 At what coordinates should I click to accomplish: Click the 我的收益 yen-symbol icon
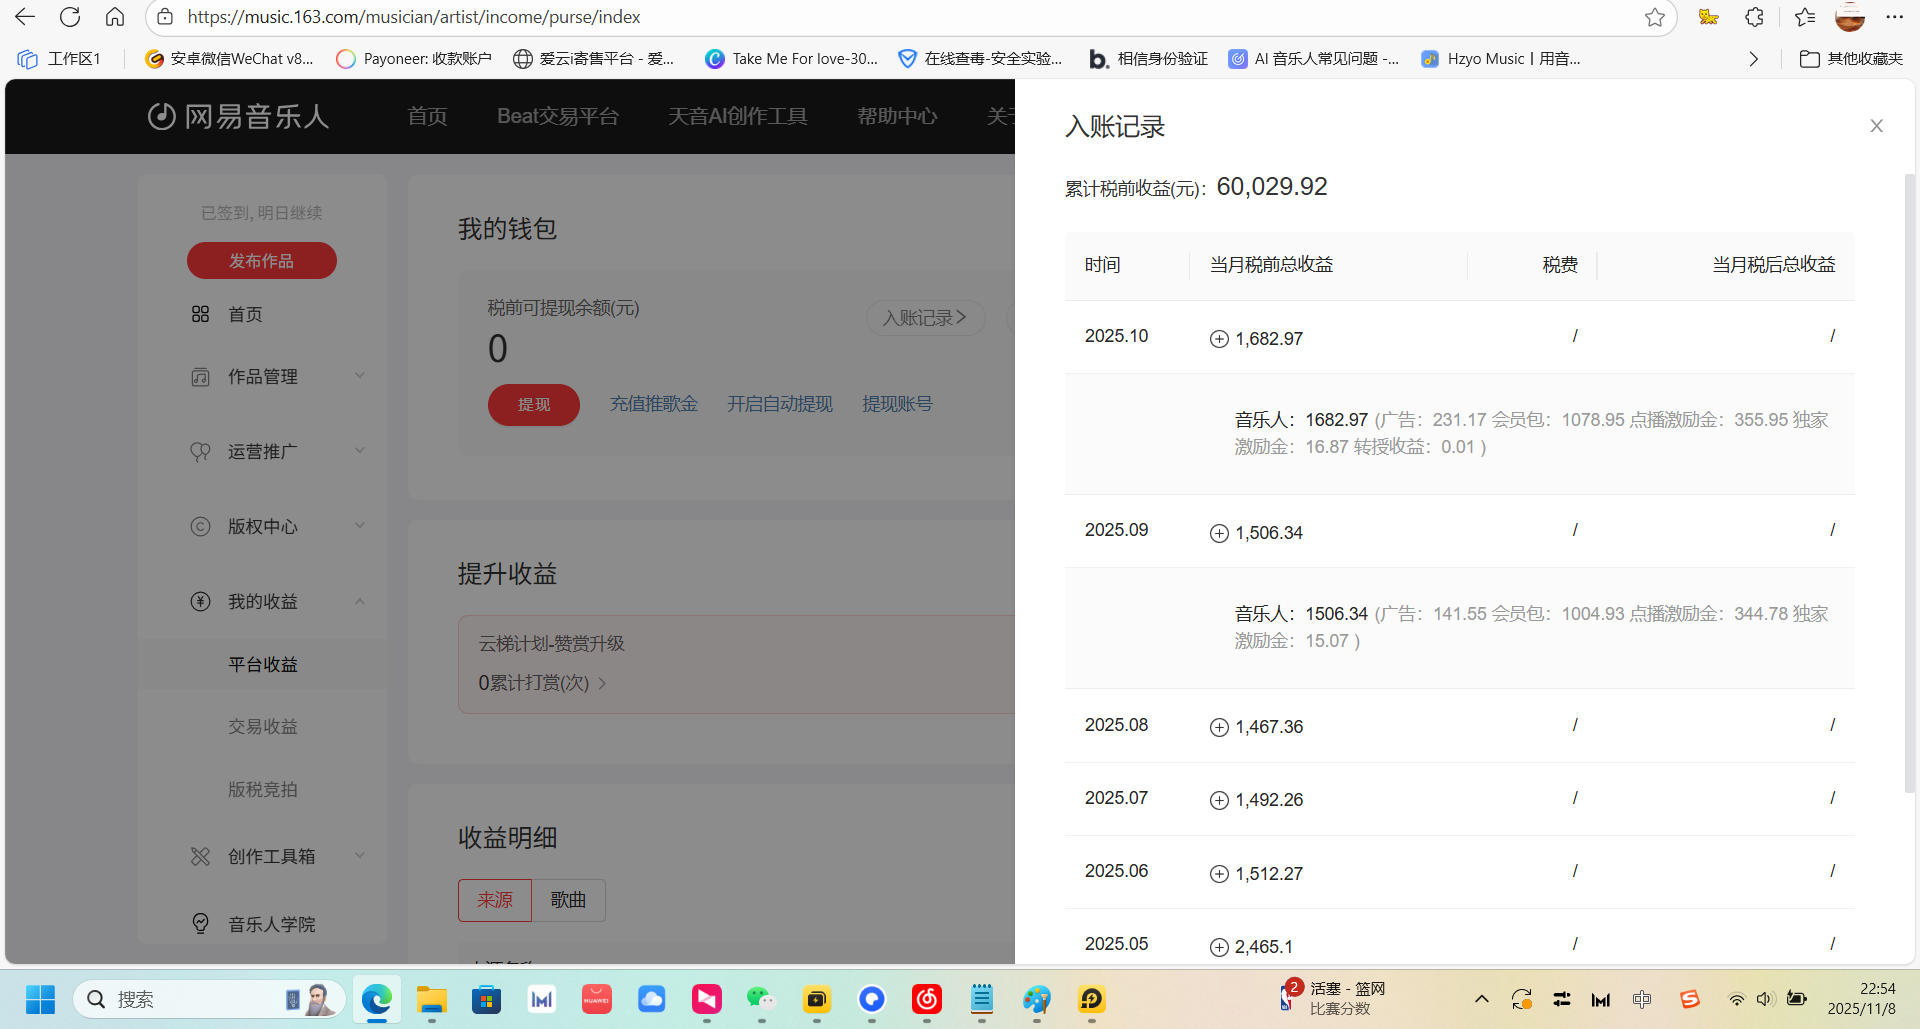click(x=200, y=601)
